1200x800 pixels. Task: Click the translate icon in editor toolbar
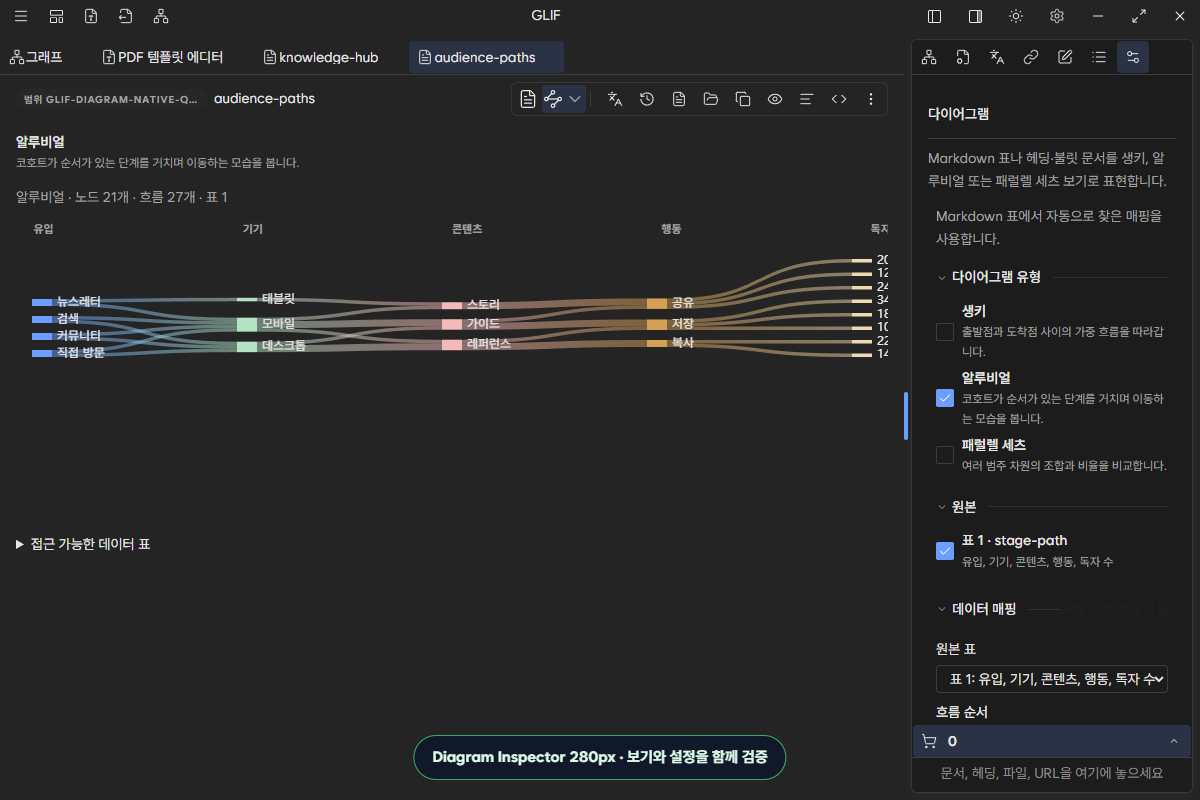(x=615, y=99)
